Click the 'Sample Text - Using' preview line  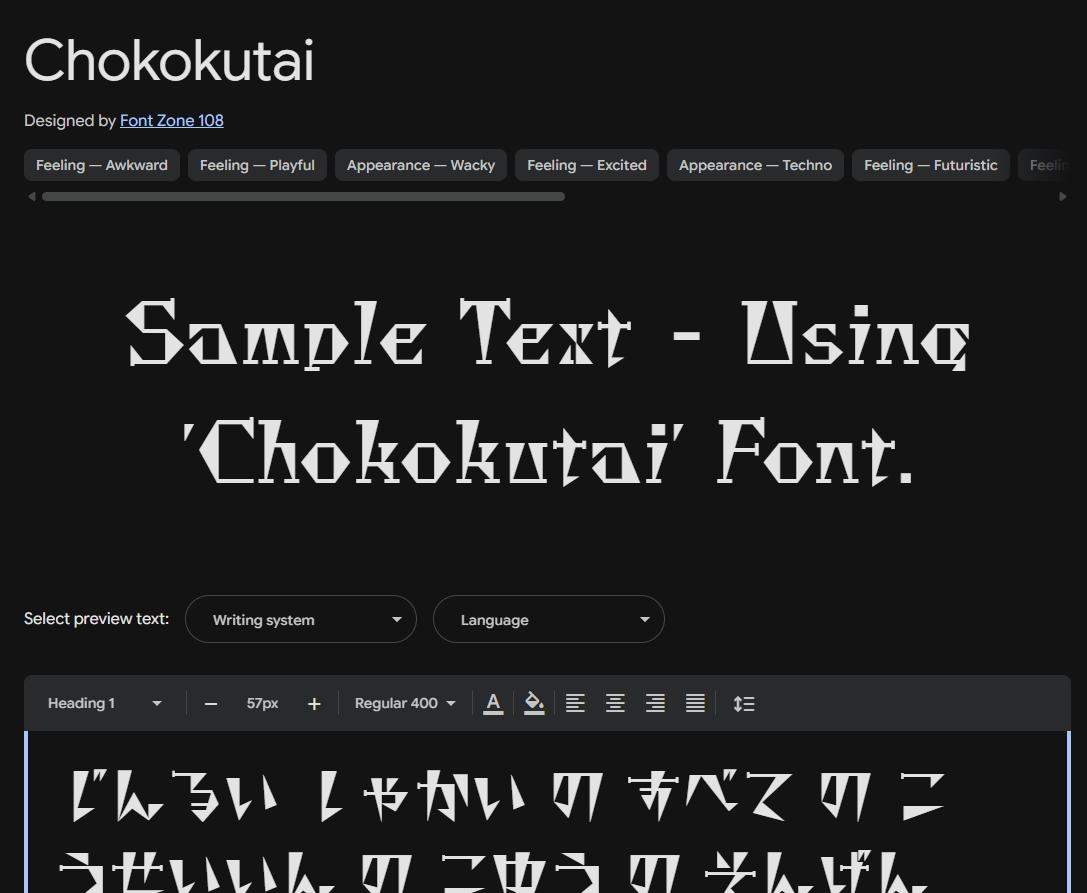[548, 333]
